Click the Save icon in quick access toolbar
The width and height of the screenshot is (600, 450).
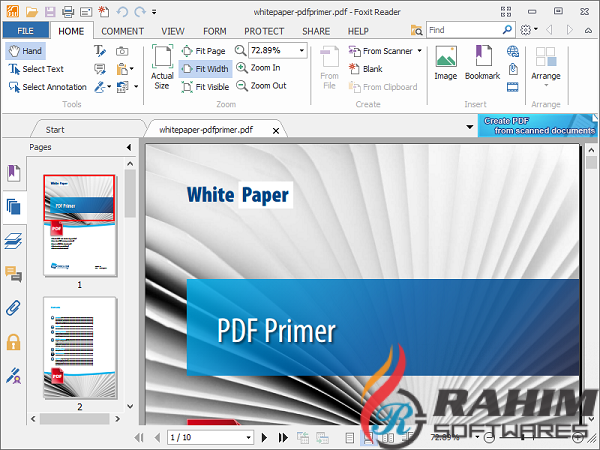coord(50,12)
